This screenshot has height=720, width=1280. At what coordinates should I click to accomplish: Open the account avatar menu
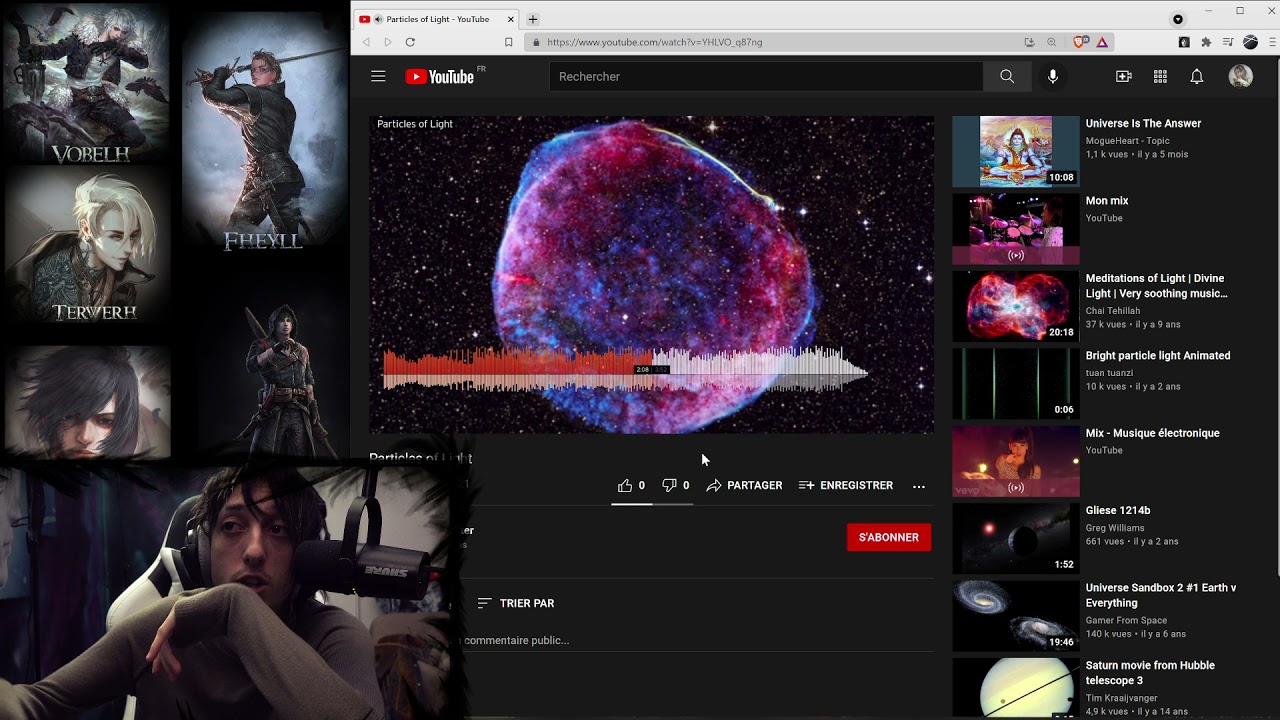pyautogui.click(x=1241, y=76)
